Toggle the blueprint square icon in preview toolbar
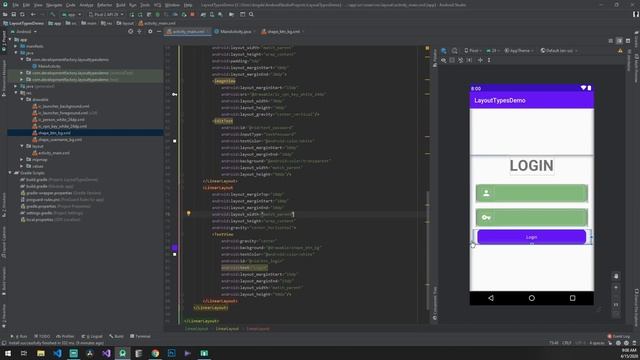 [x=452, y=60]
